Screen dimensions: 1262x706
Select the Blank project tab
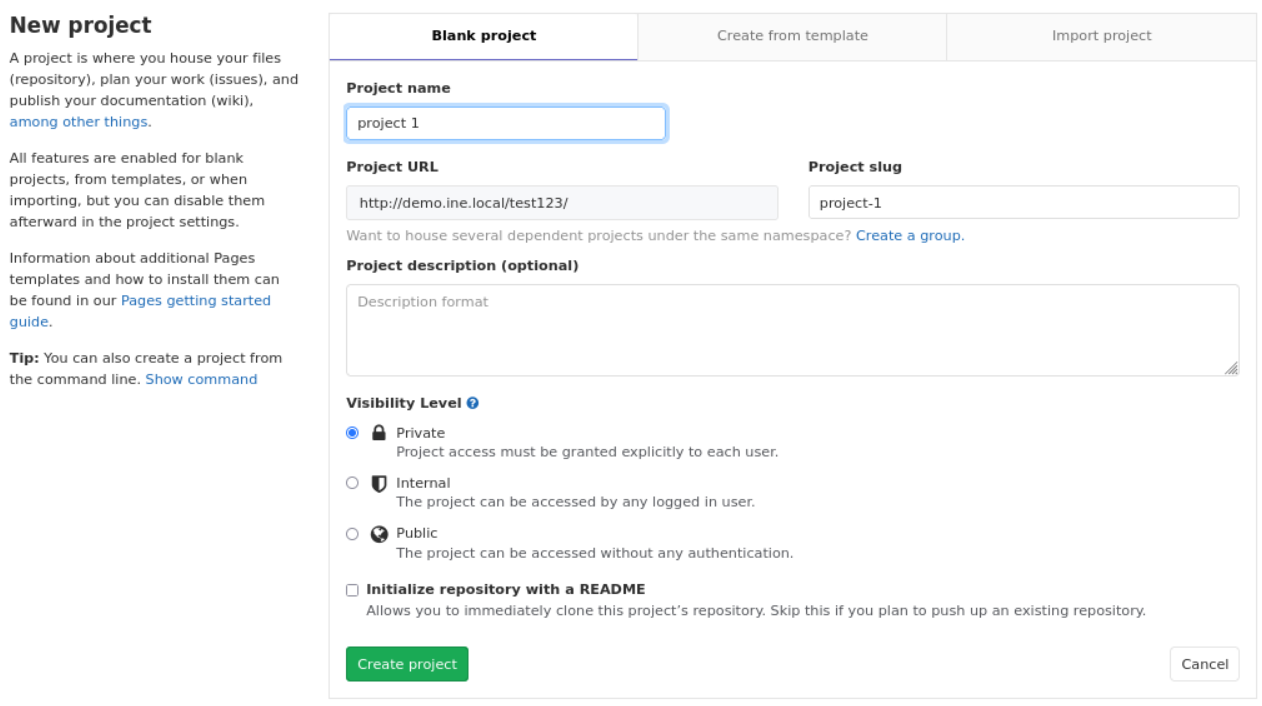tap(483, 35)
